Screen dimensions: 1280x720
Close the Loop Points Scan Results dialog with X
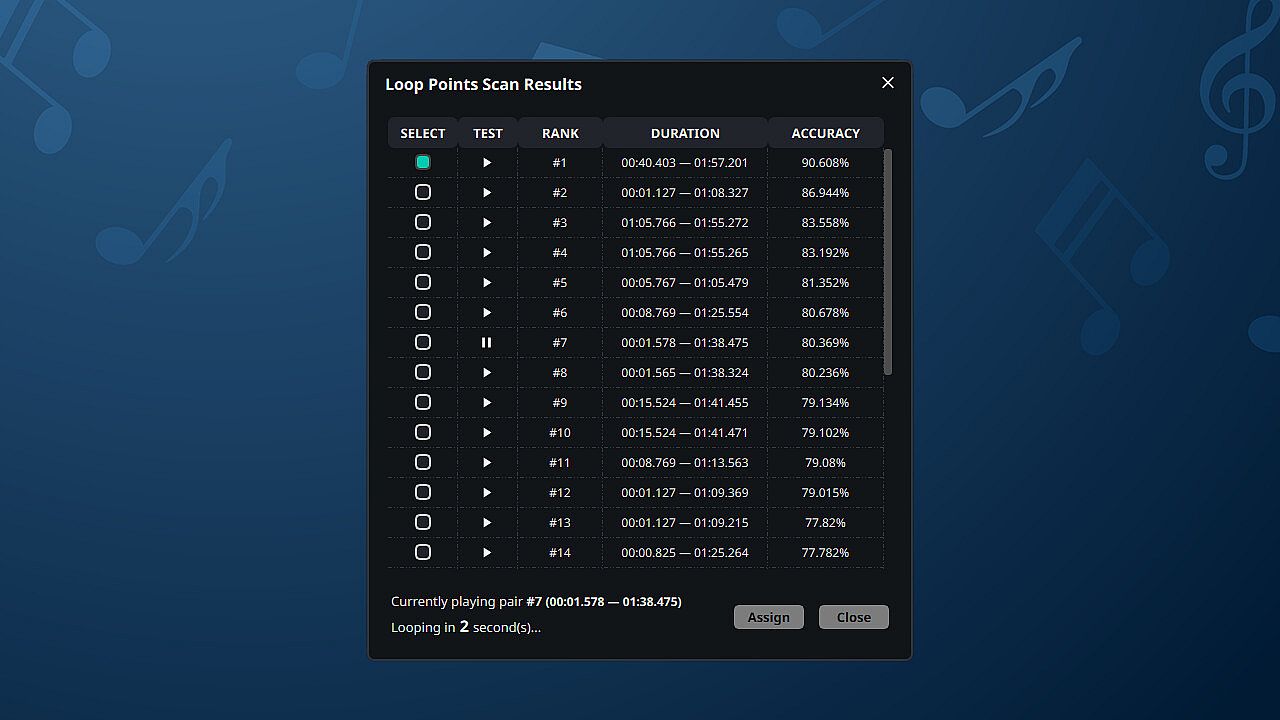[888, 83]
